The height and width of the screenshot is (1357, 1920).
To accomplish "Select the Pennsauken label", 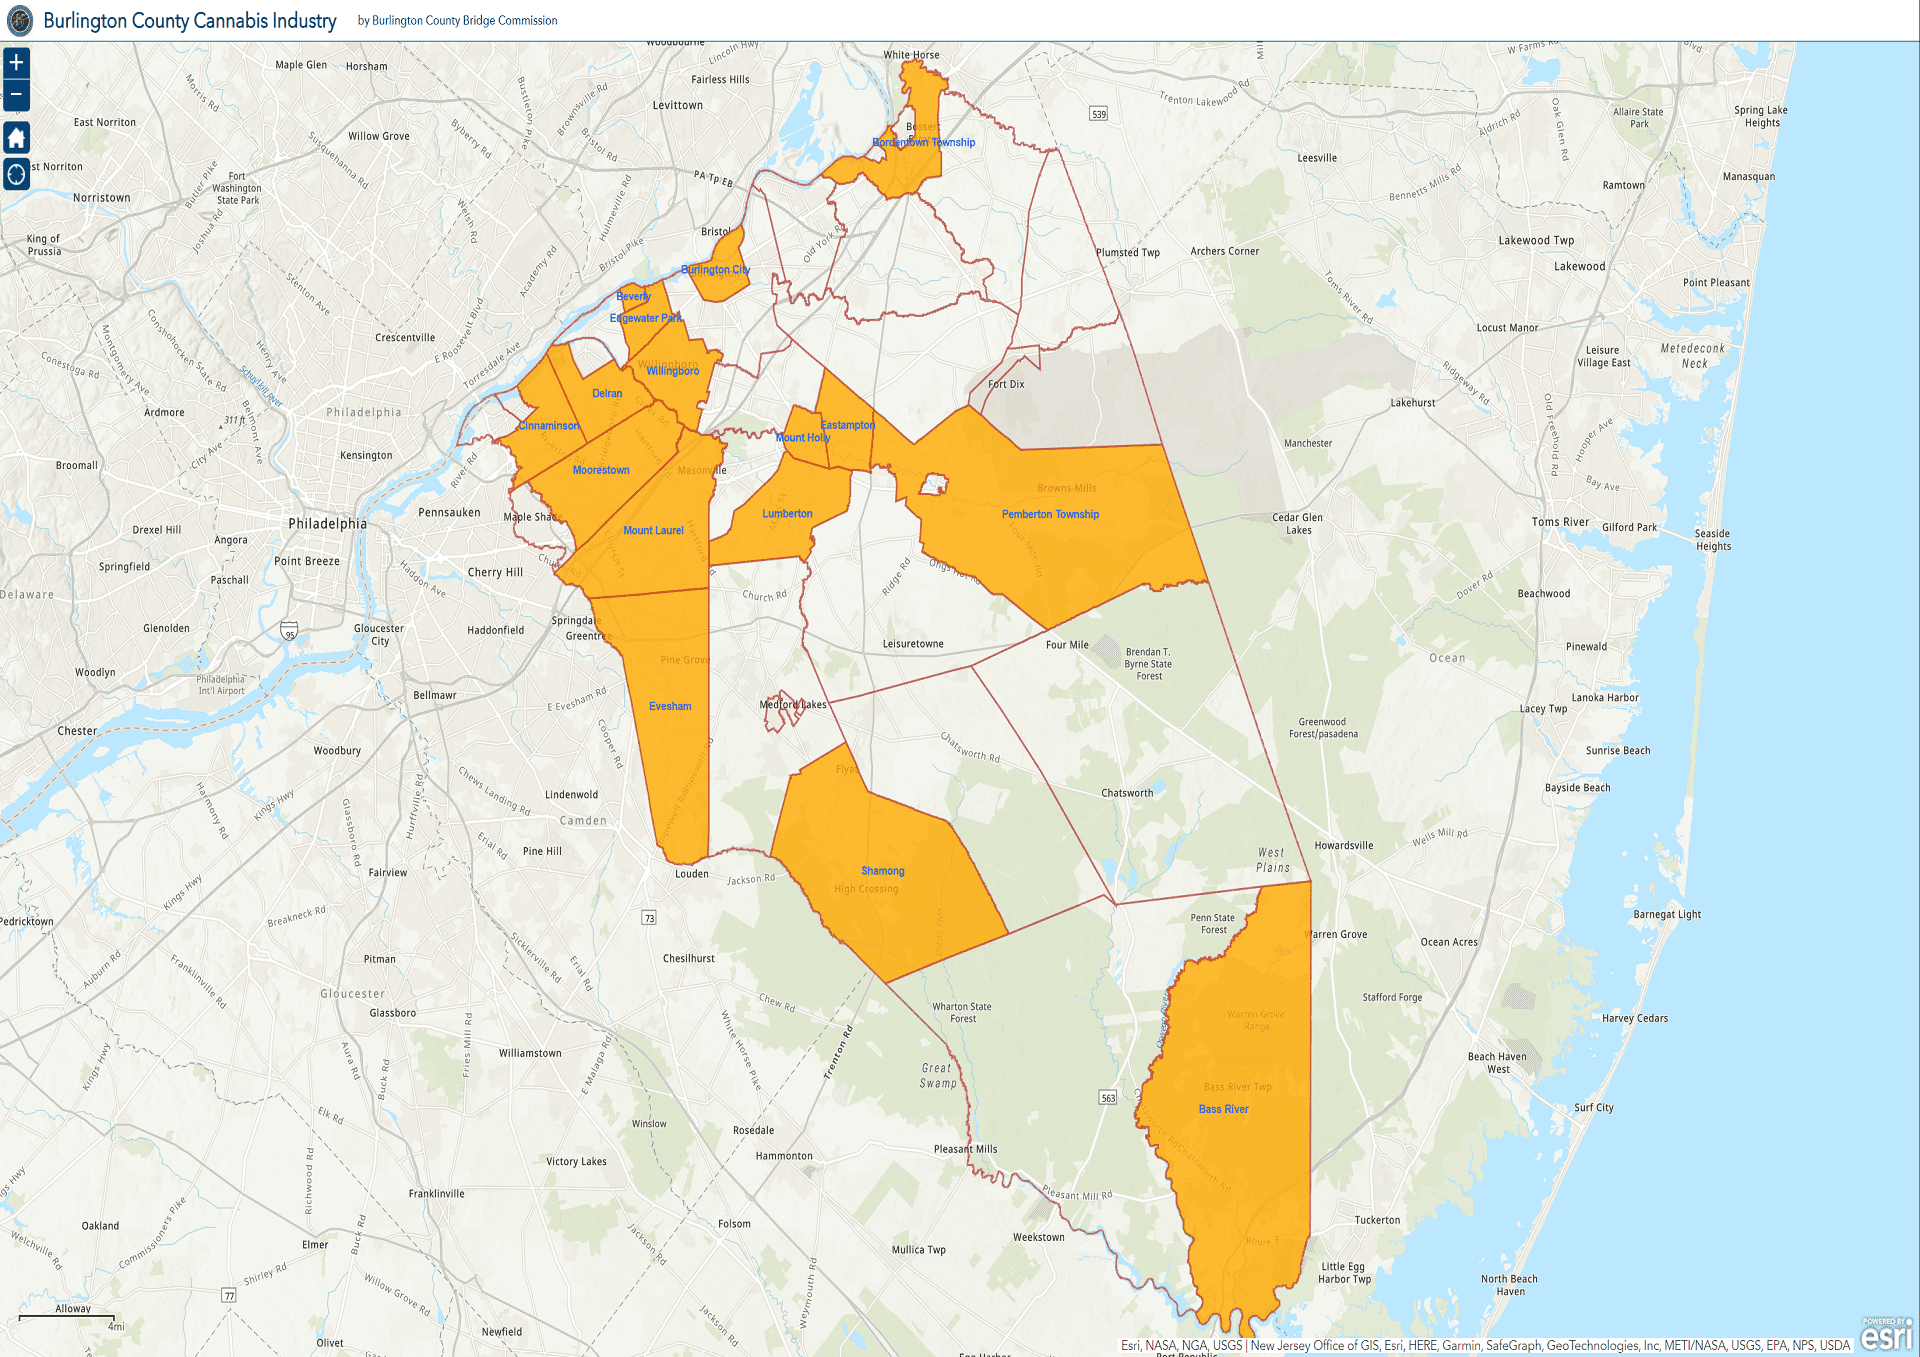I will (449, 513).
